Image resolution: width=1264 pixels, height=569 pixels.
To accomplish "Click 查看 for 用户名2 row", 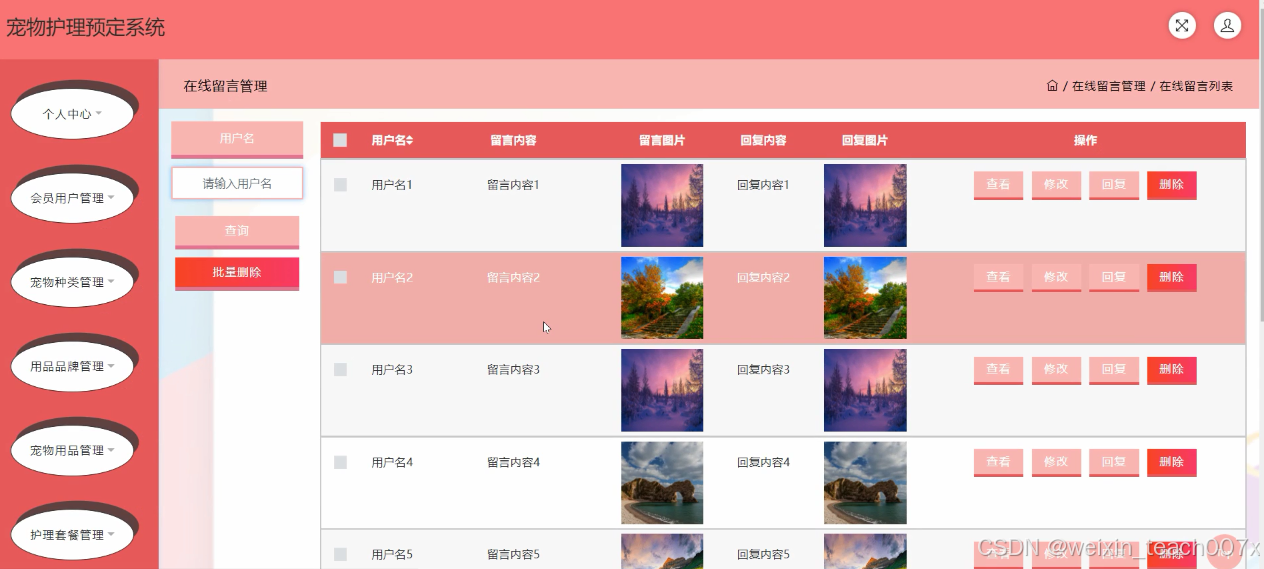I will click(x=998, y=277).
